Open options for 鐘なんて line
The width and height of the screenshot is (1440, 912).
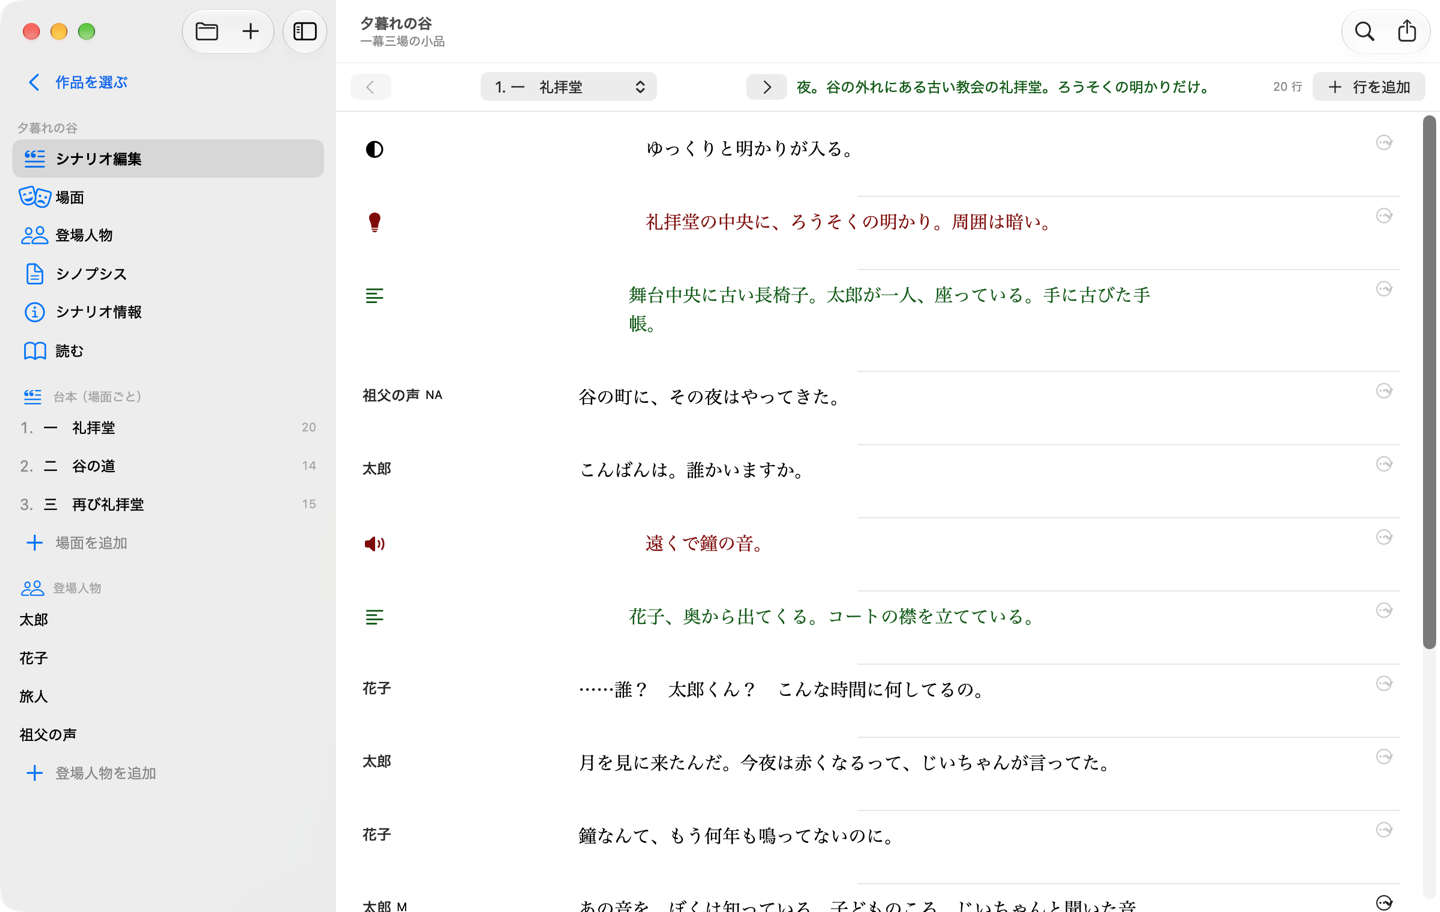pyautogui.click(x=1384, y=830)
